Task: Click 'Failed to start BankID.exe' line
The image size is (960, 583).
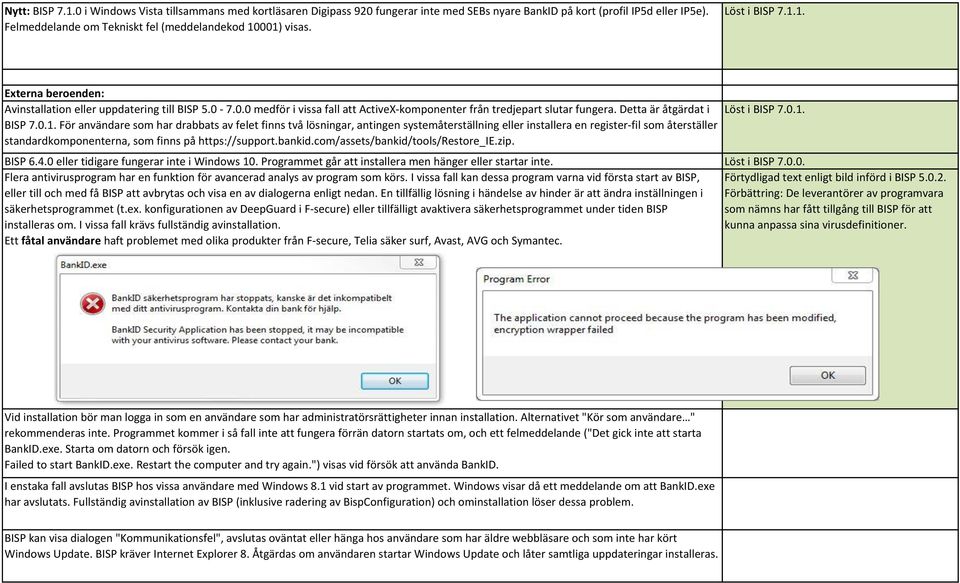Action: coord(251,465)
